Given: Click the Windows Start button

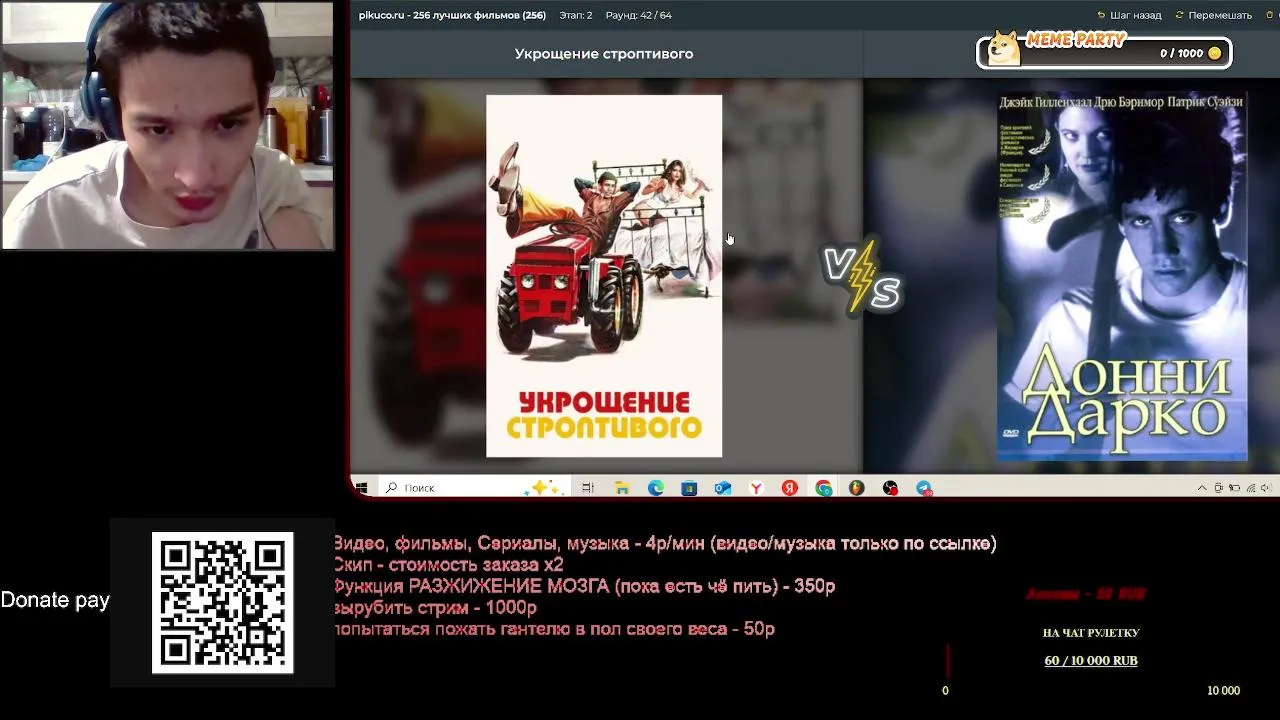Looking at the screenshot, I should 361,488.
